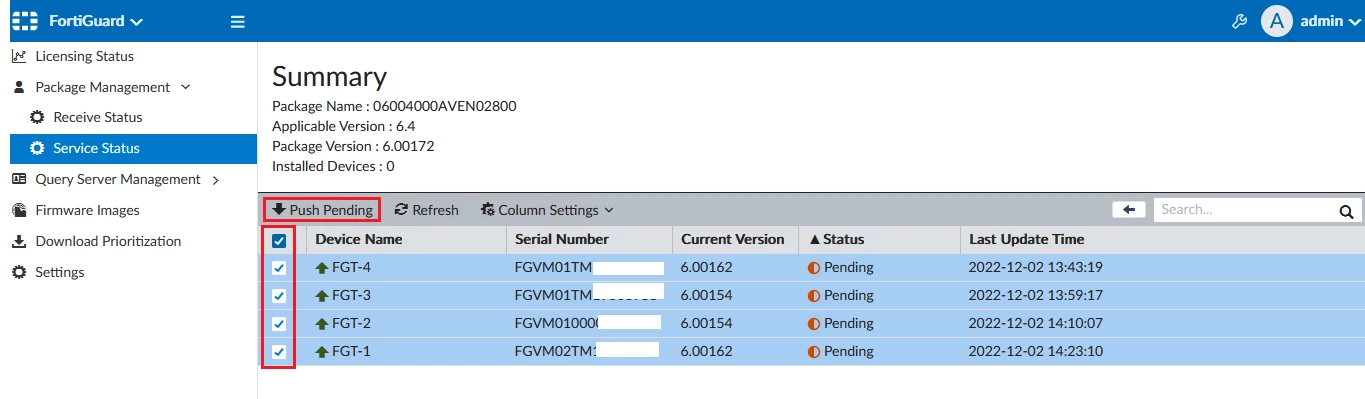Click Query Server Management card icon
1365x399 pixels.
tap(19, 179)
